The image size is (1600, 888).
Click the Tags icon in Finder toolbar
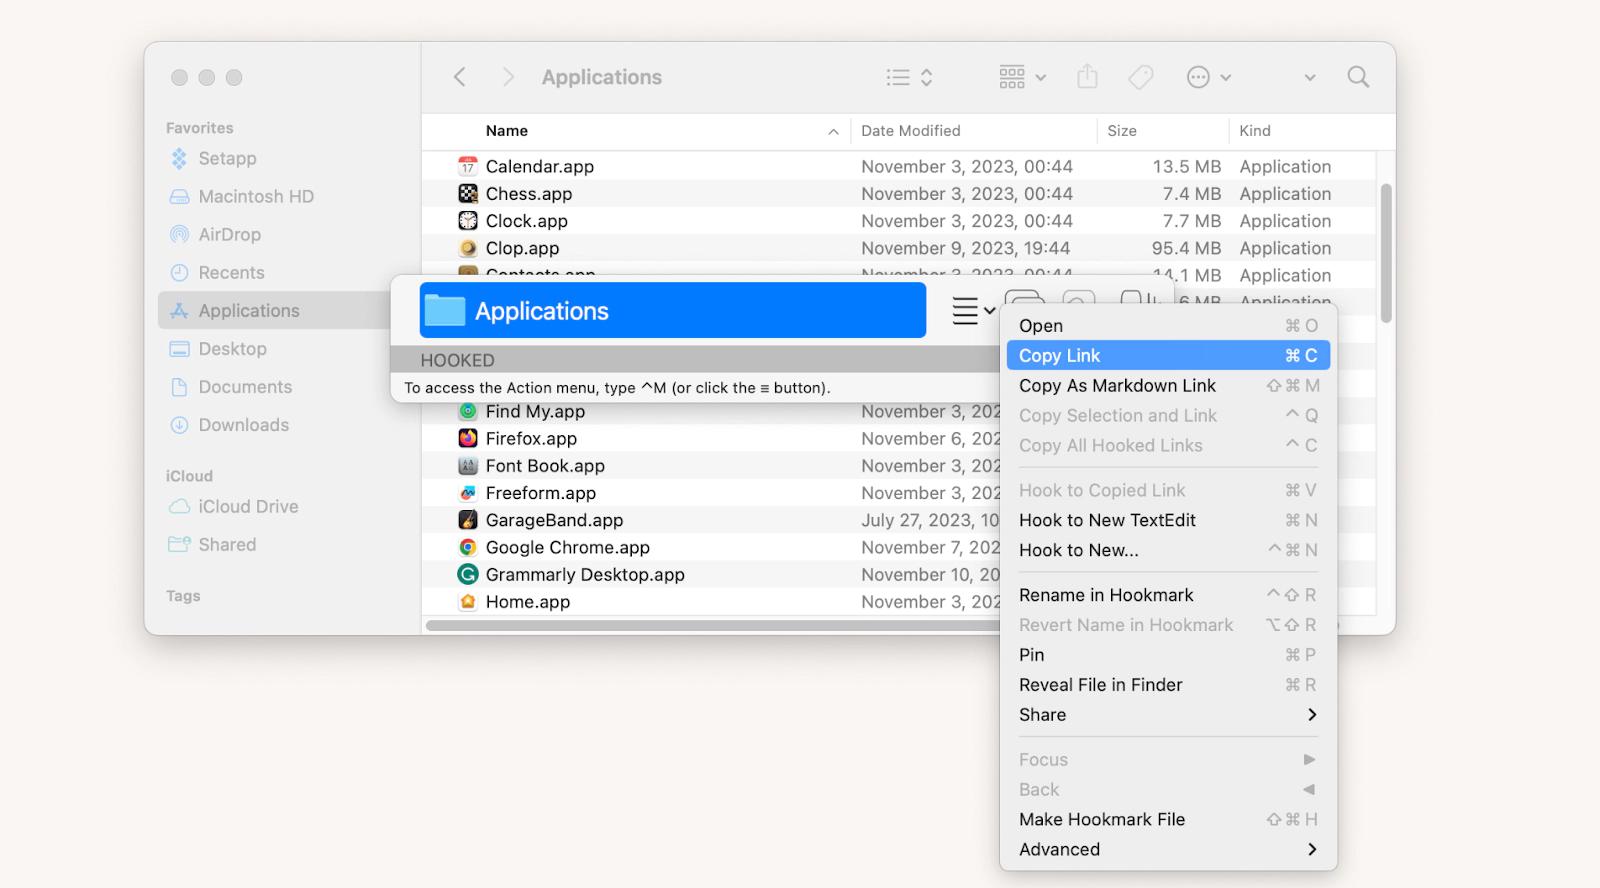[x=1141, y=77]
